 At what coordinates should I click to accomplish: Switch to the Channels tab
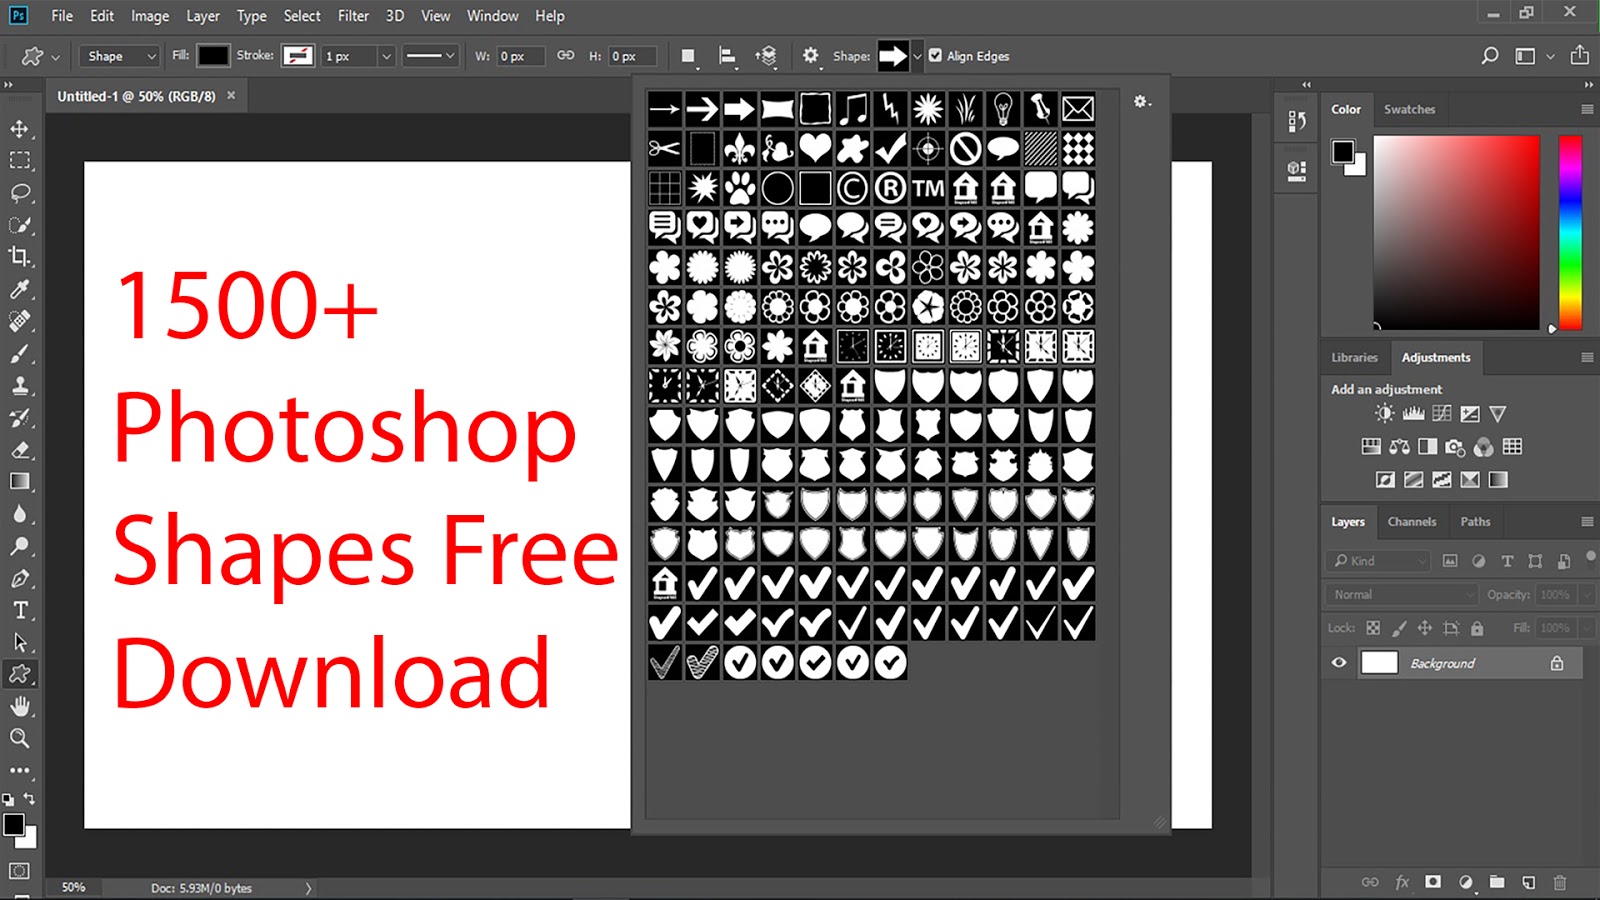(x=1411, y=521)
